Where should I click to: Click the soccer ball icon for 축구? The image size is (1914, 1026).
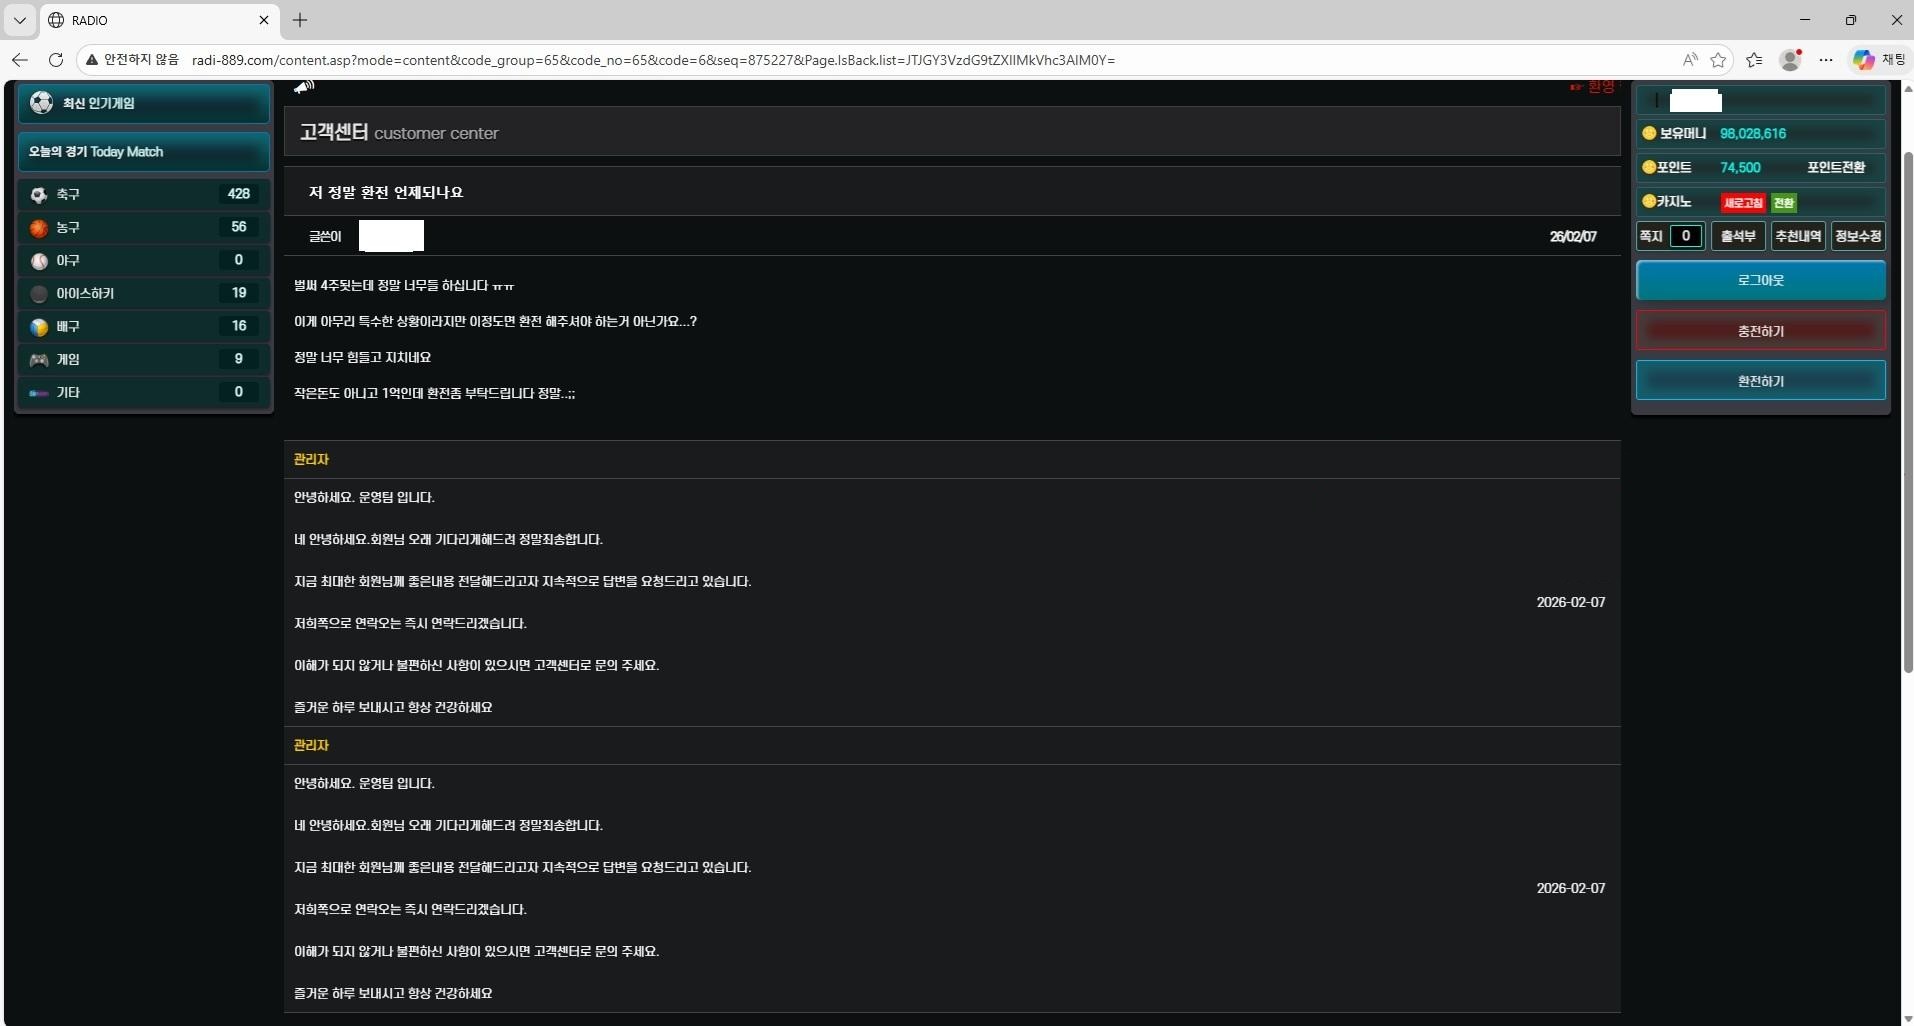click(39, 195)
